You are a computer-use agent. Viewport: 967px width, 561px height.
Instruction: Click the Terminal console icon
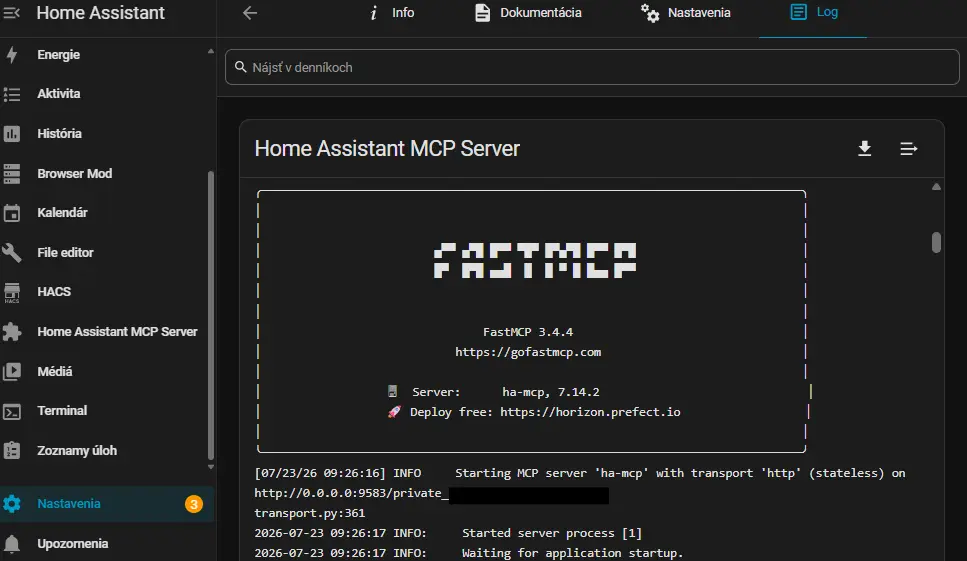(x=12, y=411)
